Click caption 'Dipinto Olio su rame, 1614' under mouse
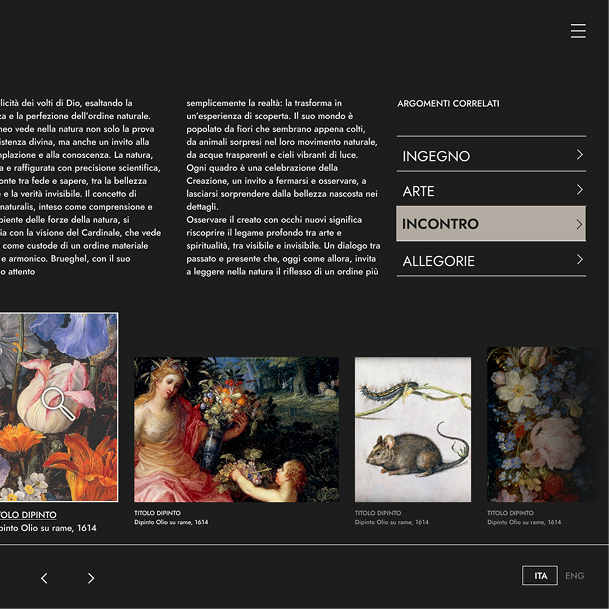The height and width of the screenshot is (609, 609). click(392, 522)
